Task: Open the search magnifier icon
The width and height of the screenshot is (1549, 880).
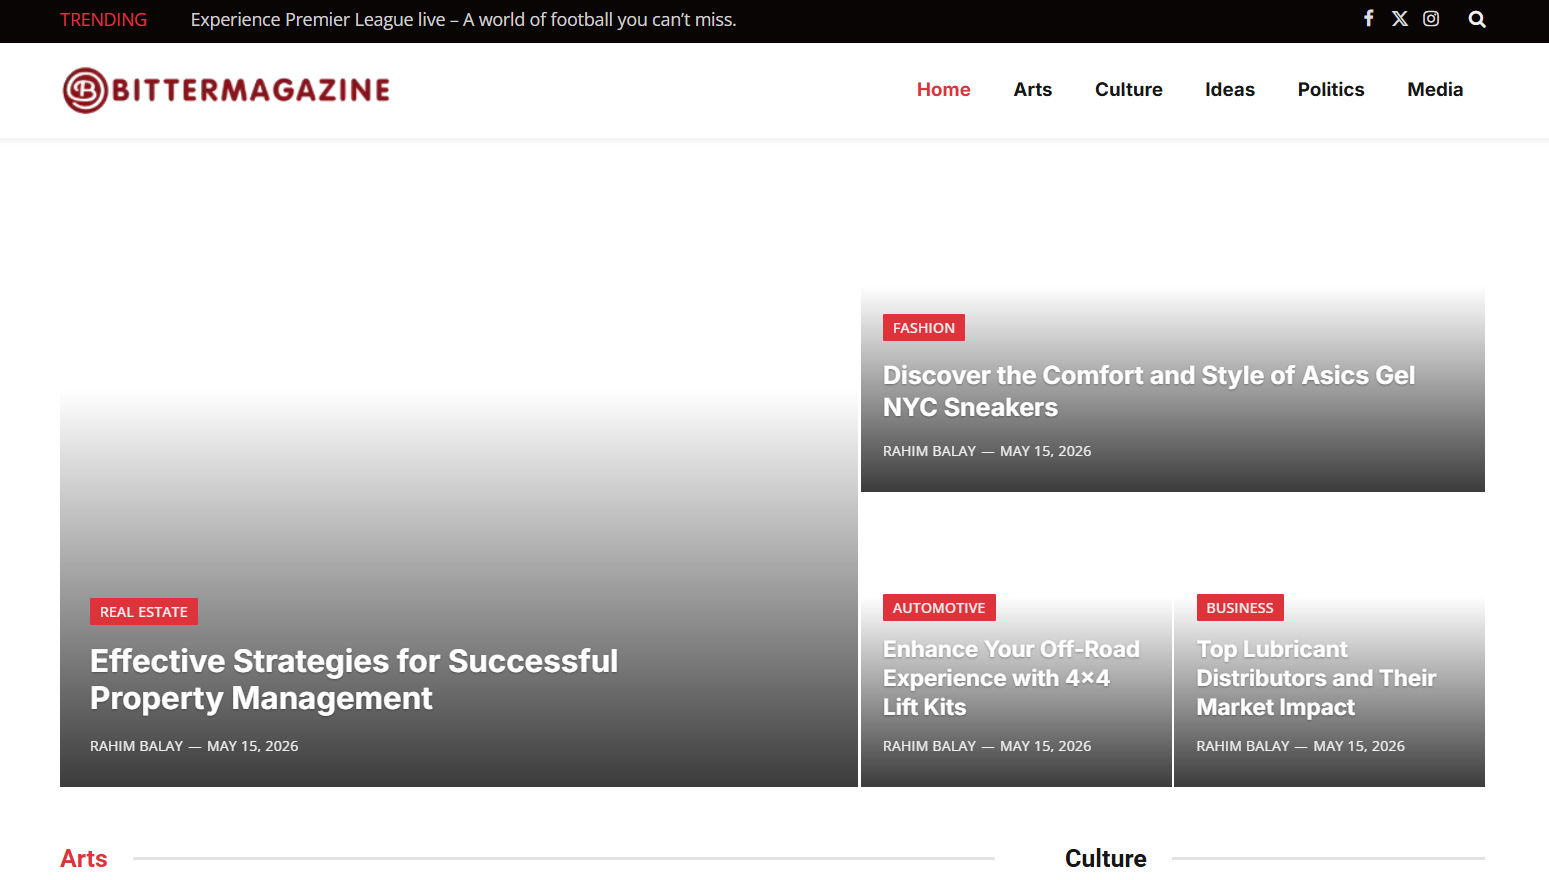Action: (x=1477, y=19)
